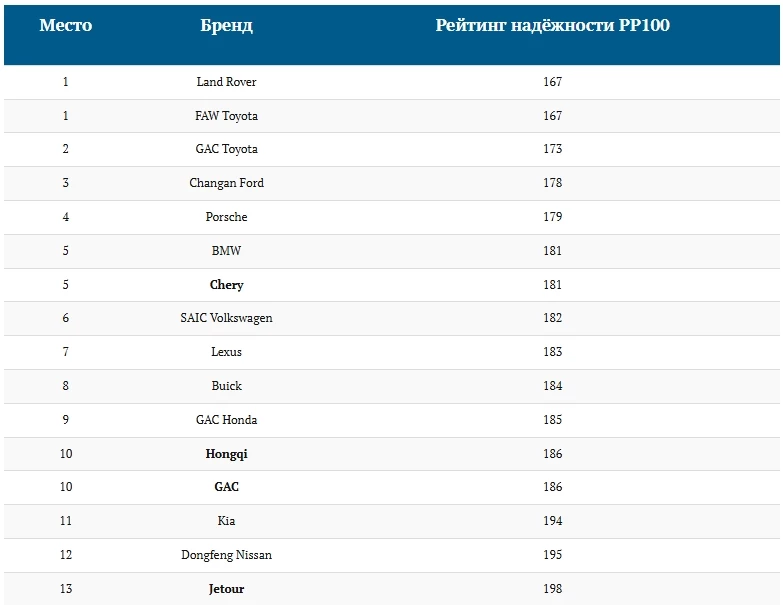Select the Buick brand cell
783x605 pixels.
point(226,386)
